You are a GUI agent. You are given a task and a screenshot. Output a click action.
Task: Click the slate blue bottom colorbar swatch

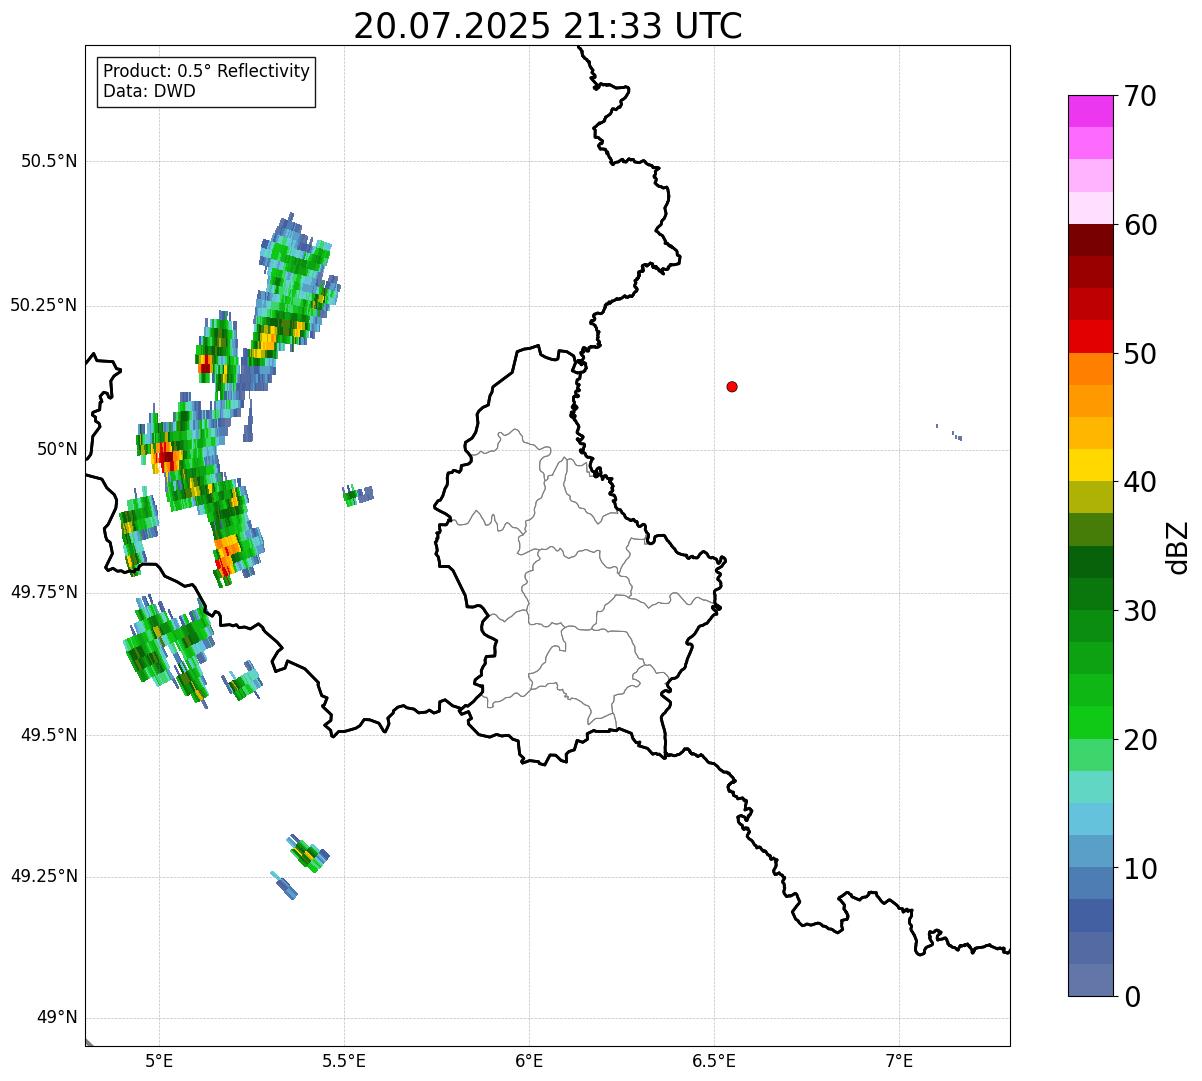pyautogui.click(x=1090, y=980)
